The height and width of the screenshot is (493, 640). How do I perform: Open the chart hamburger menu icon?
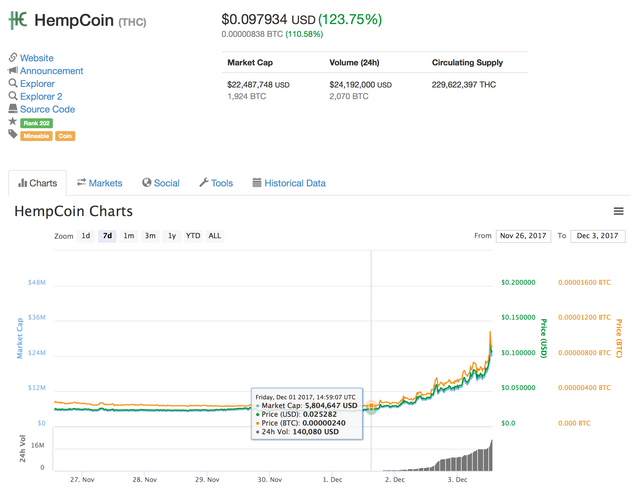click(x=618, y=211)
